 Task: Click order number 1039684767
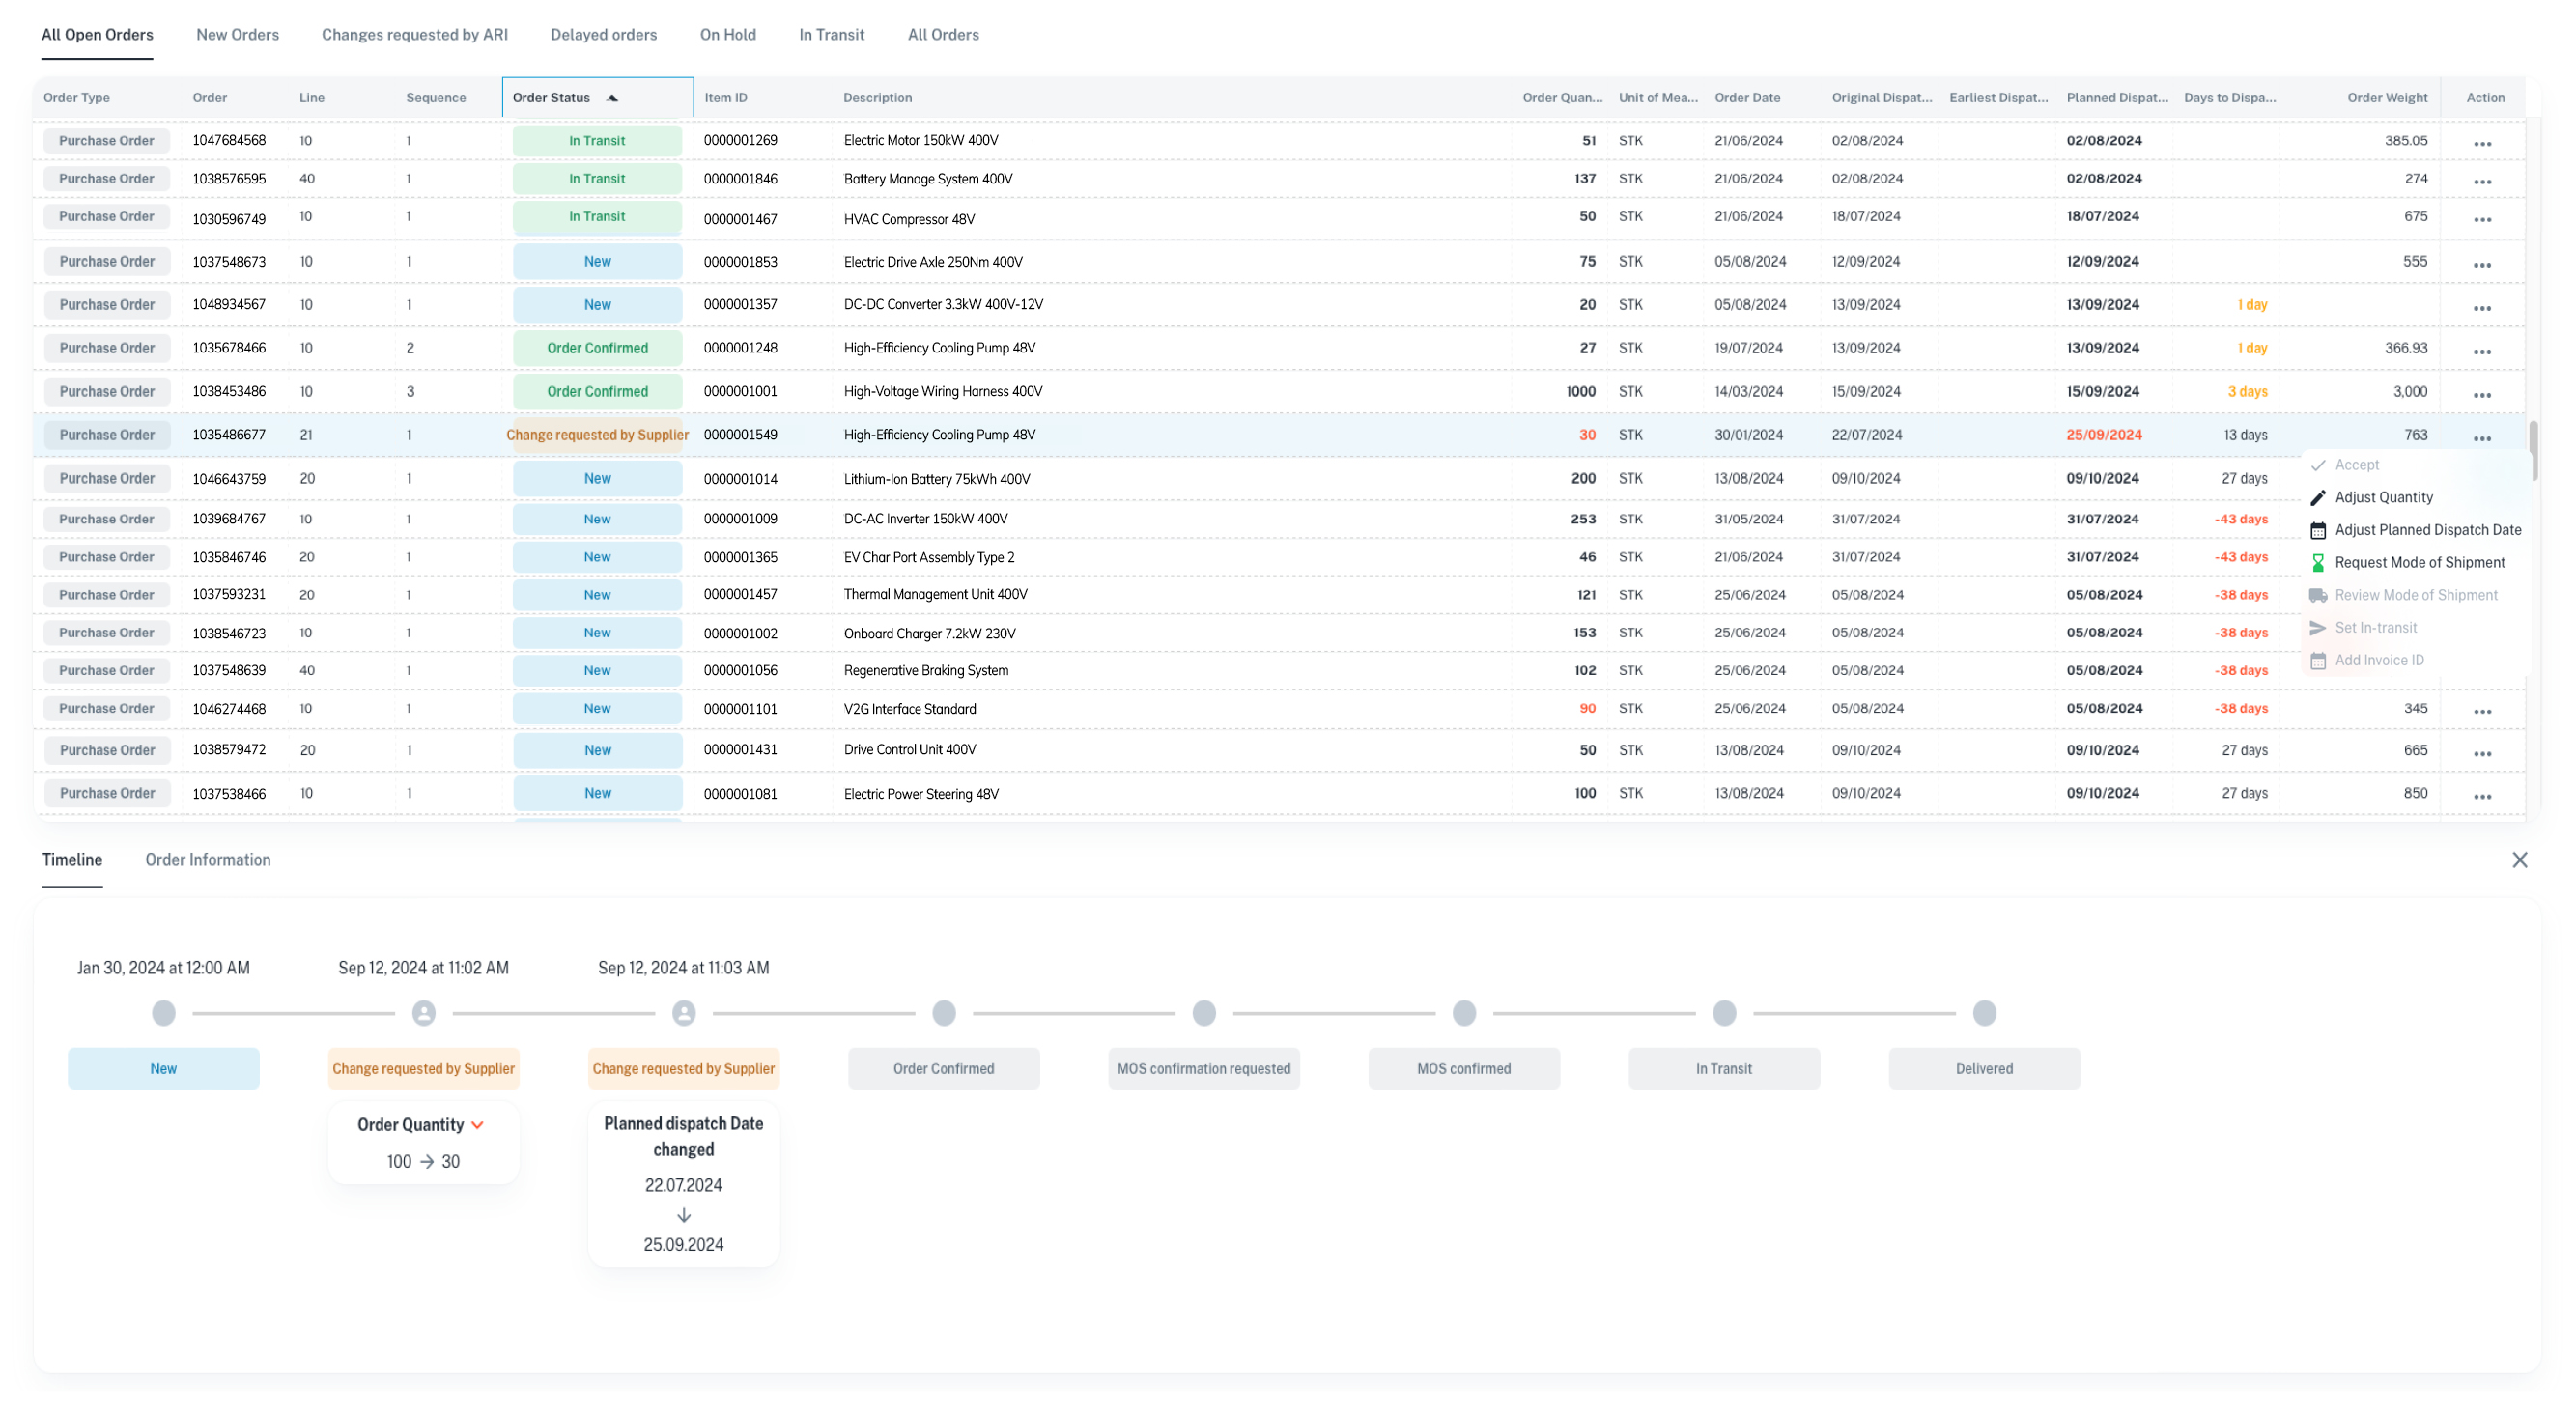(x=229, y=519)
